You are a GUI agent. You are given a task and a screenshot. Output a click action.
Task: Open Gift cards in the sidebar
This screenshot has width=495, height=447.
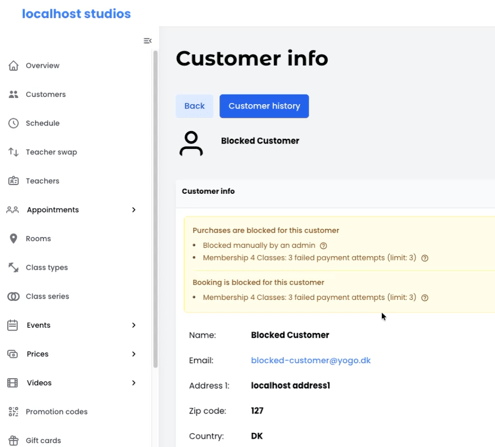click(43, 441)
